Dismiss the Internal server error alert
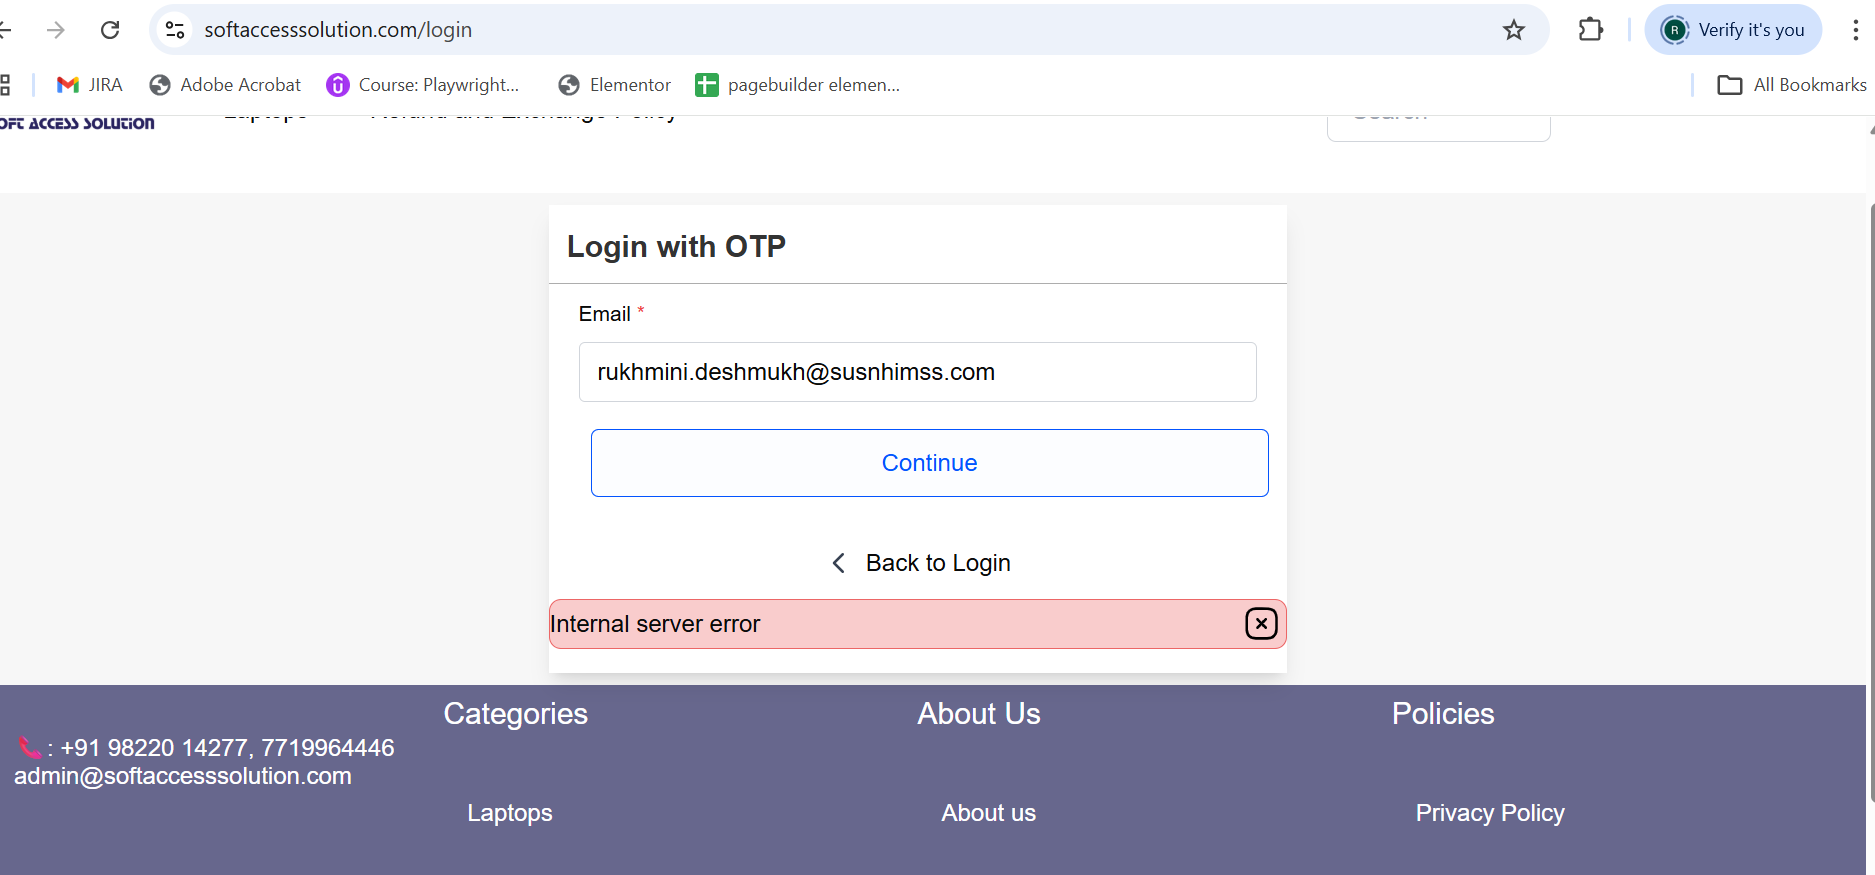The width and height of the screenshot is (1875, 875). 1261,624
